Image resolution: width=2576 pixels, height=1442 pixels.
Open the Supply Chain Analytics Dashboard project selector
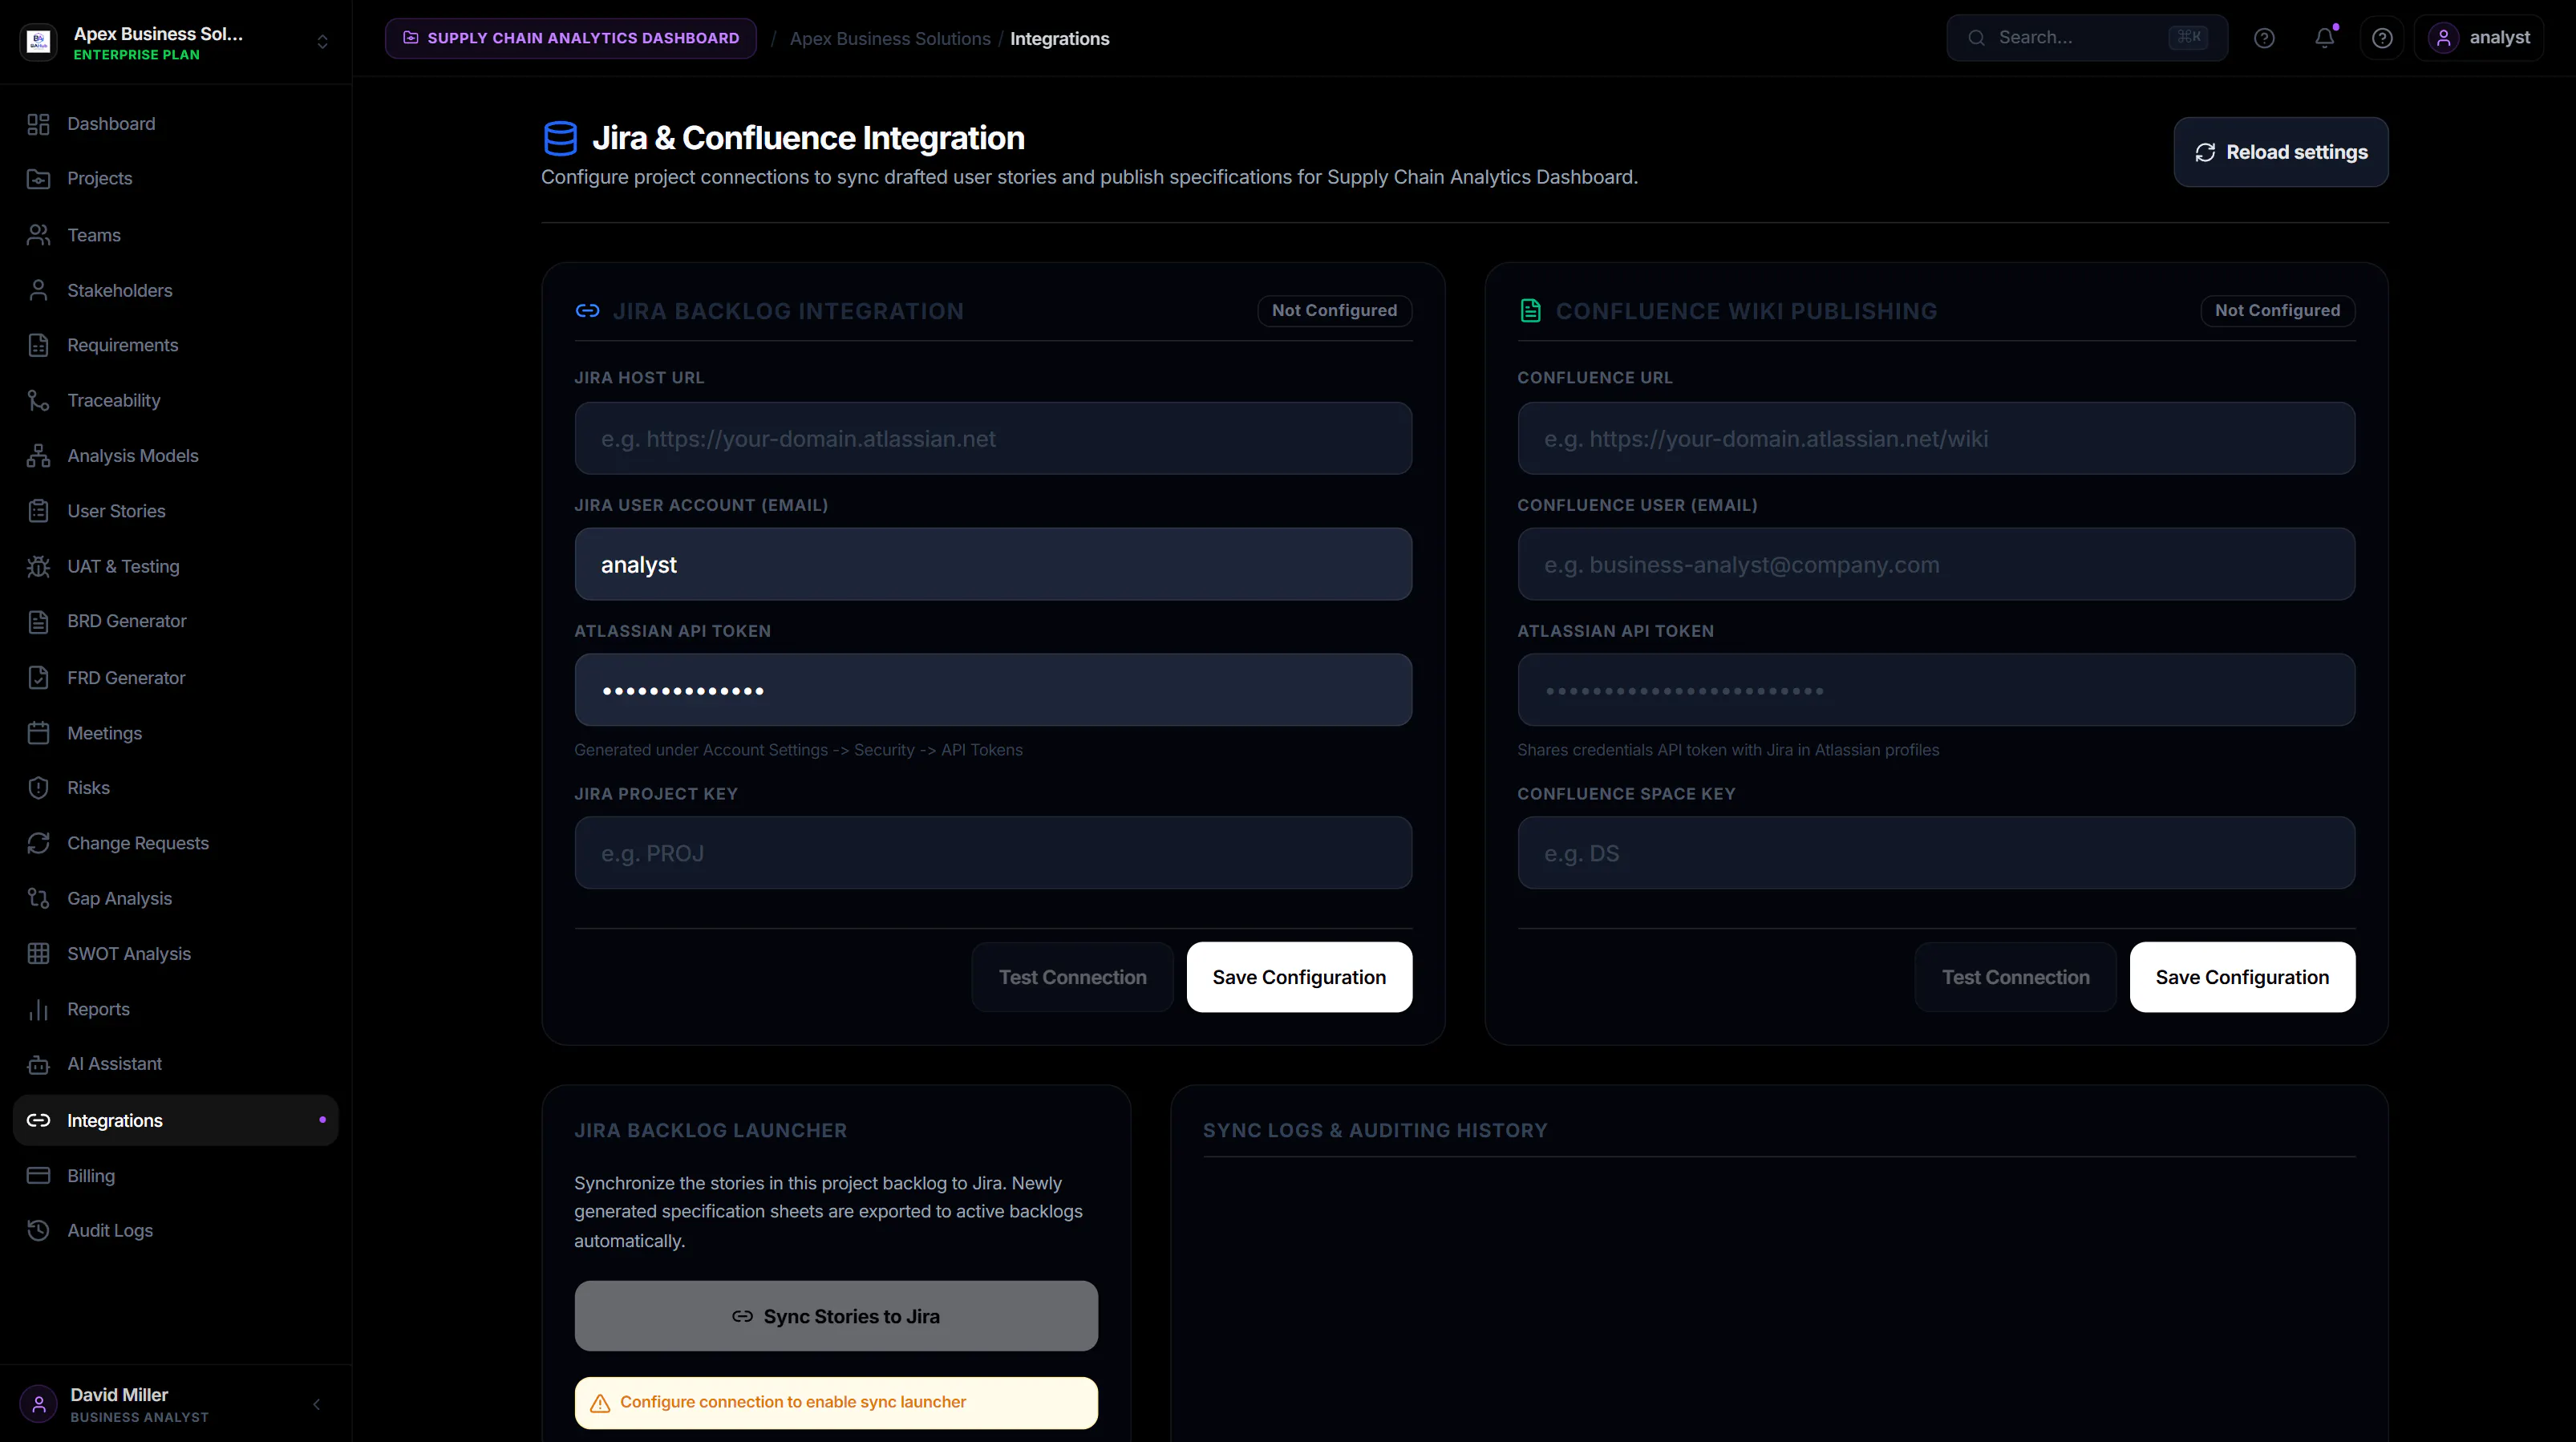570,38
